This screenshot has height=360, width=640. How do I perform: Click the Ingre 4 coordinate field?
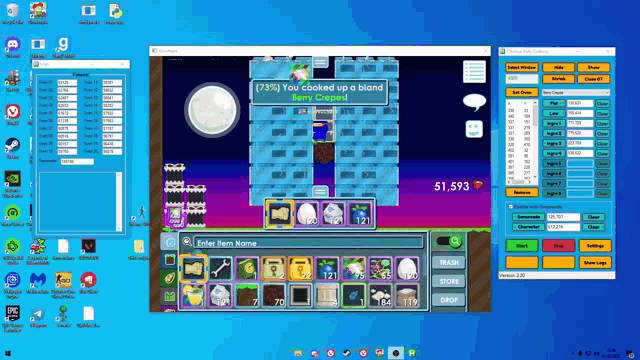pos(580,153)
